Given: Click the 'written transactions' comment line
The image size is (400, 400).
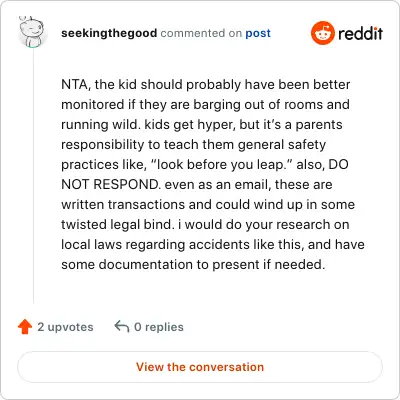Looking at the screenshot, I should pos(208,204).
